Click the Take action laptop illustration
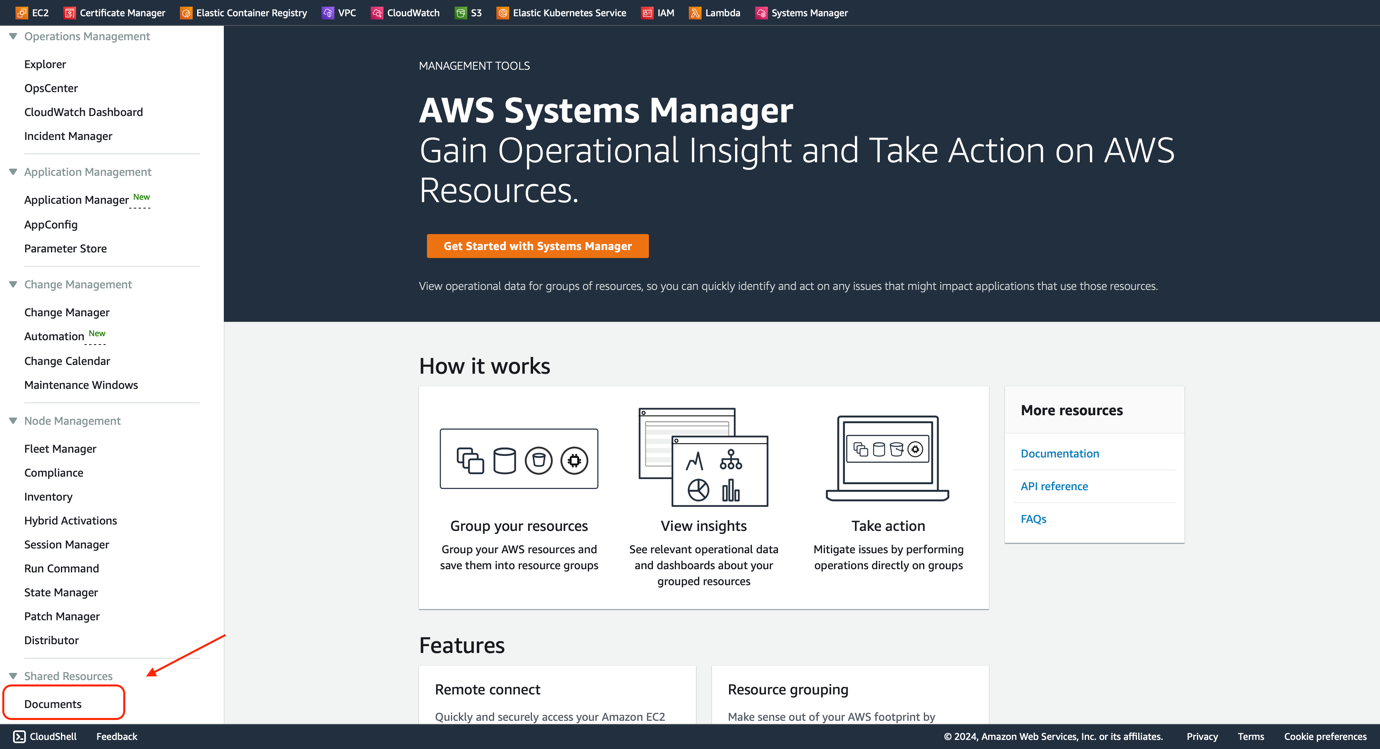Screen dimensions: 1380x749 tap(888, 459)
